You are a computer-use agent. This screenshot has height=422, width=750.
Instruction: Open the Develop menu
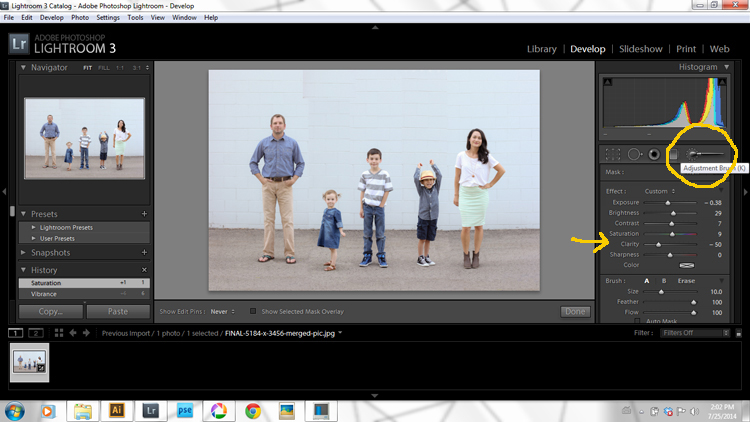pos(52,17)
